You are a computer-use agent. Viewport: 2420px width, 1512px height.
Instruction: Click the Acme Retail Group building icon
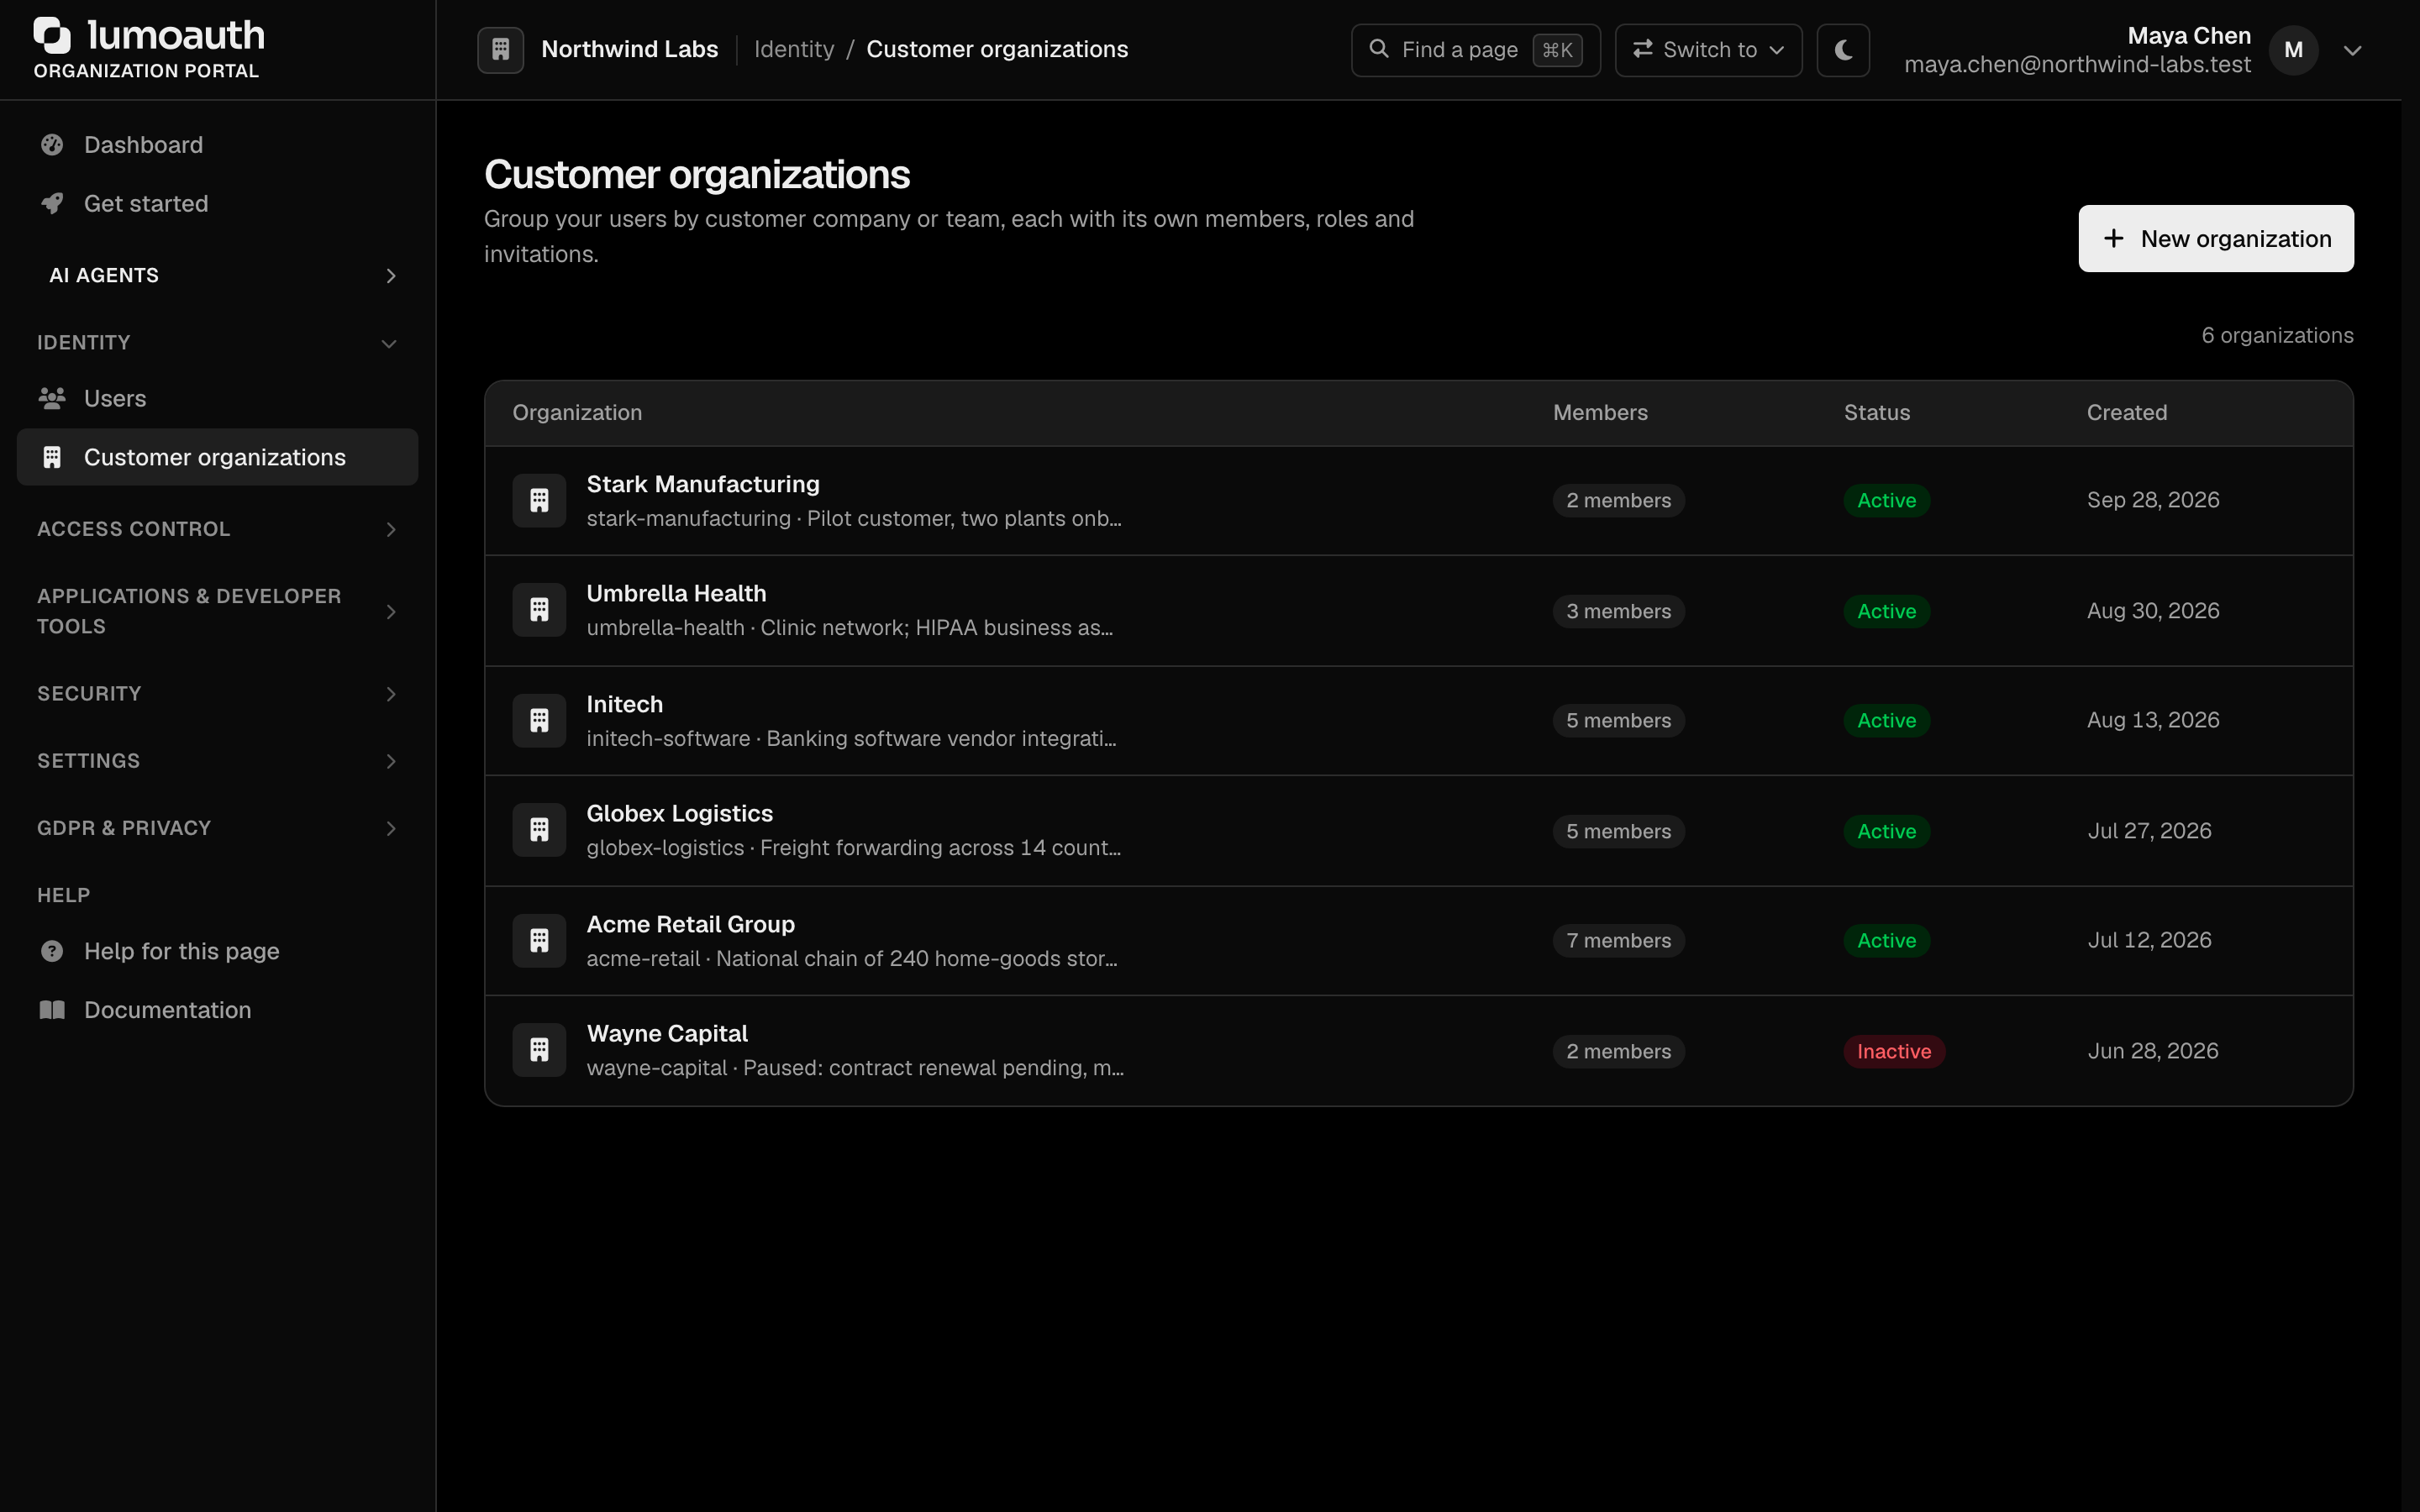pos(540,940)
